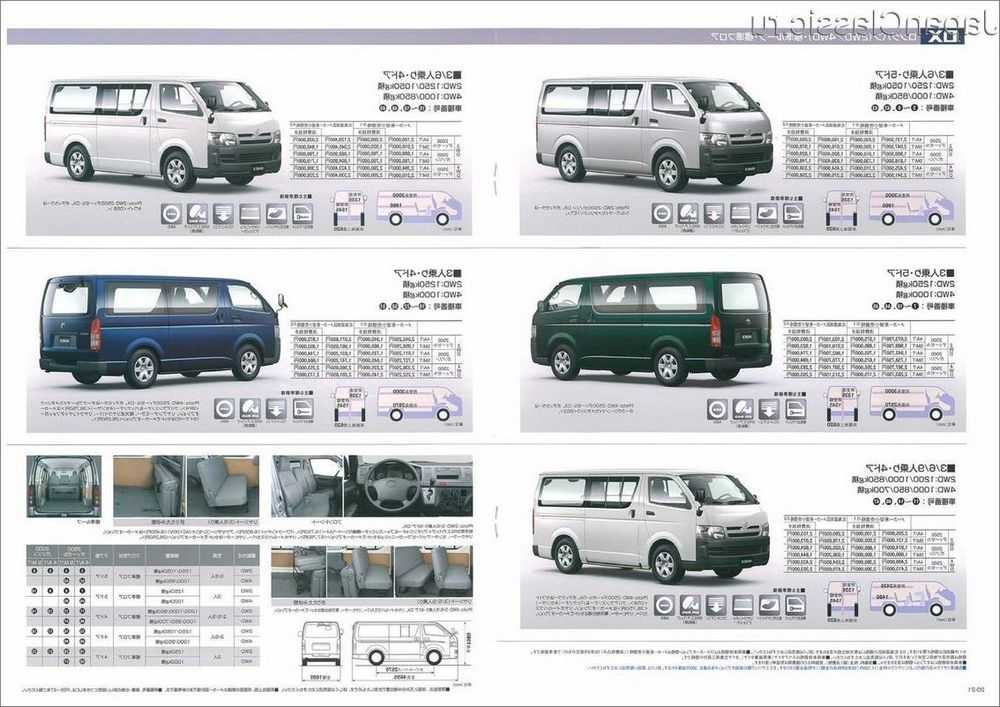Select the upright rear bench seat photo in the top photo row
The image size is (1000, 707).
[223, 486]
